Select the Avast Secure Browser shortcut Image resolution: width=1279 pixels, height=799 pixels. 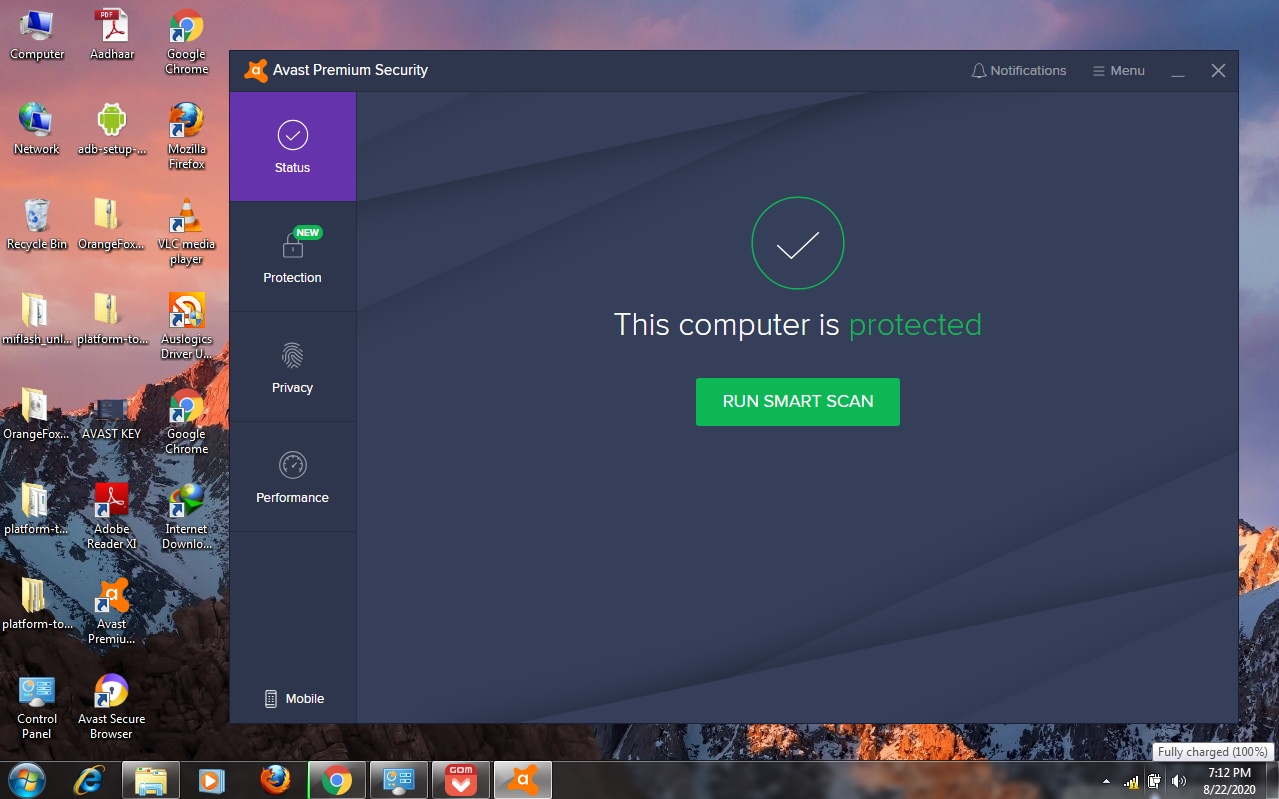point(112,707)
